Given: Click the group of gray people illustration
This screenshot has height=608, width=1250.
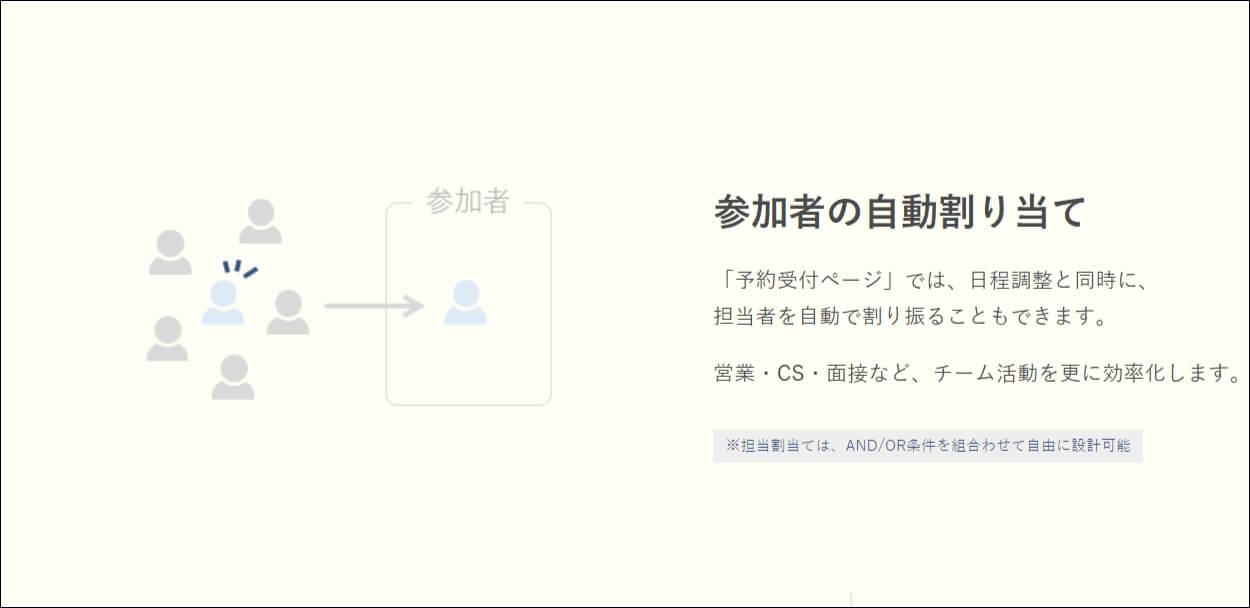Looking at the screenshot, I should (x=228, y=300).
